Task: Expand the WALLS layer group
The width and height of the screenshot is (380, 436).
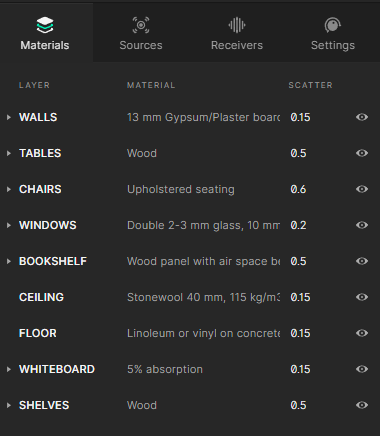Action: 9,117
